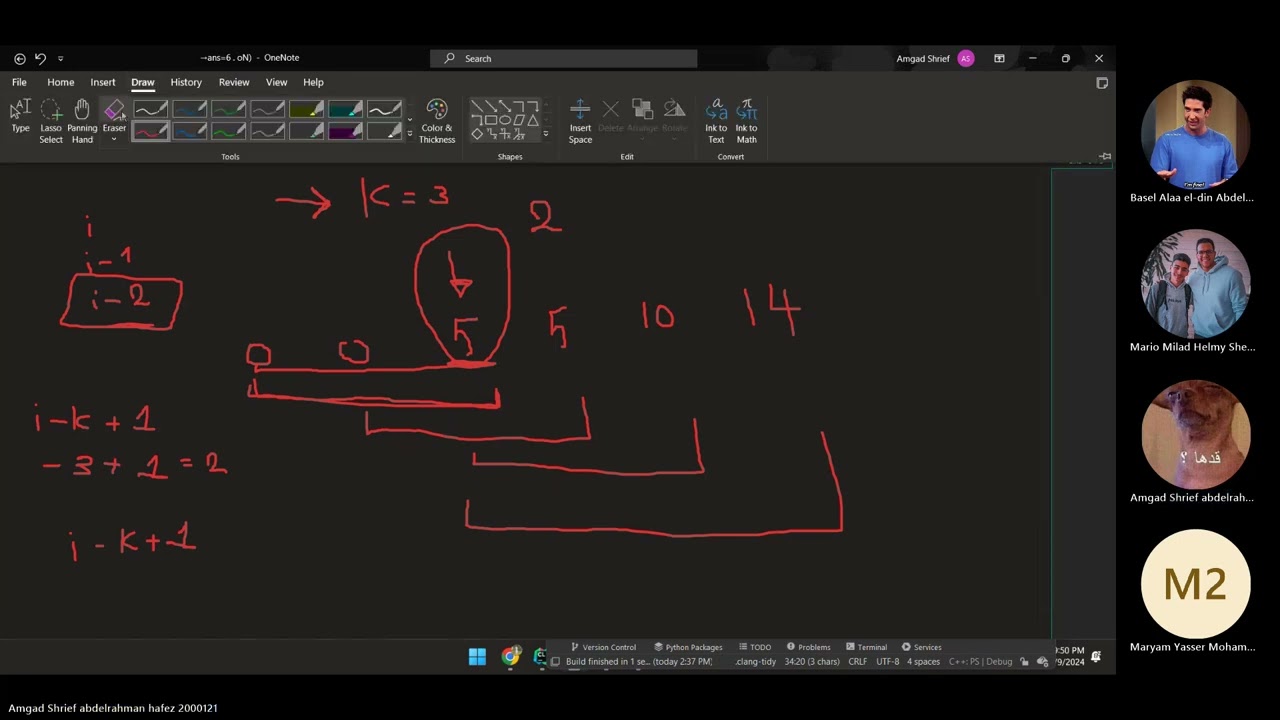
Task: Click the Search box
Action: [564, 58]
